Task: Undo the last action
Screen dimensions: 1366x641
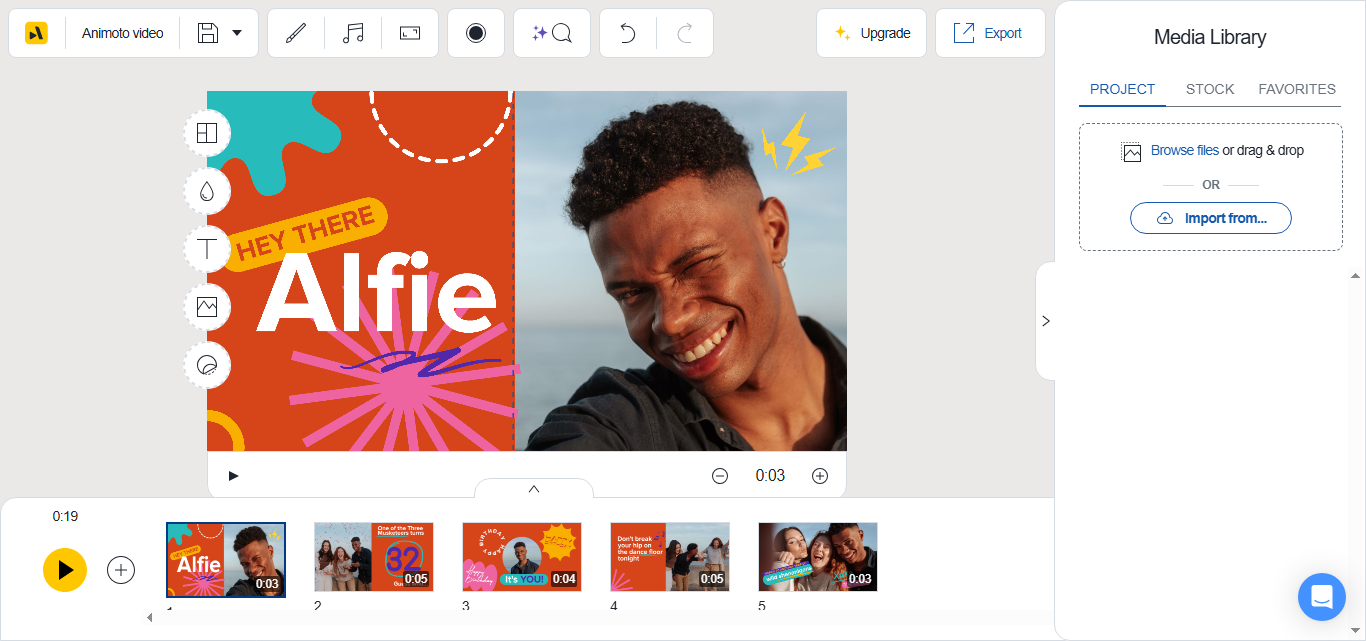Action: (x=628, y=33)
